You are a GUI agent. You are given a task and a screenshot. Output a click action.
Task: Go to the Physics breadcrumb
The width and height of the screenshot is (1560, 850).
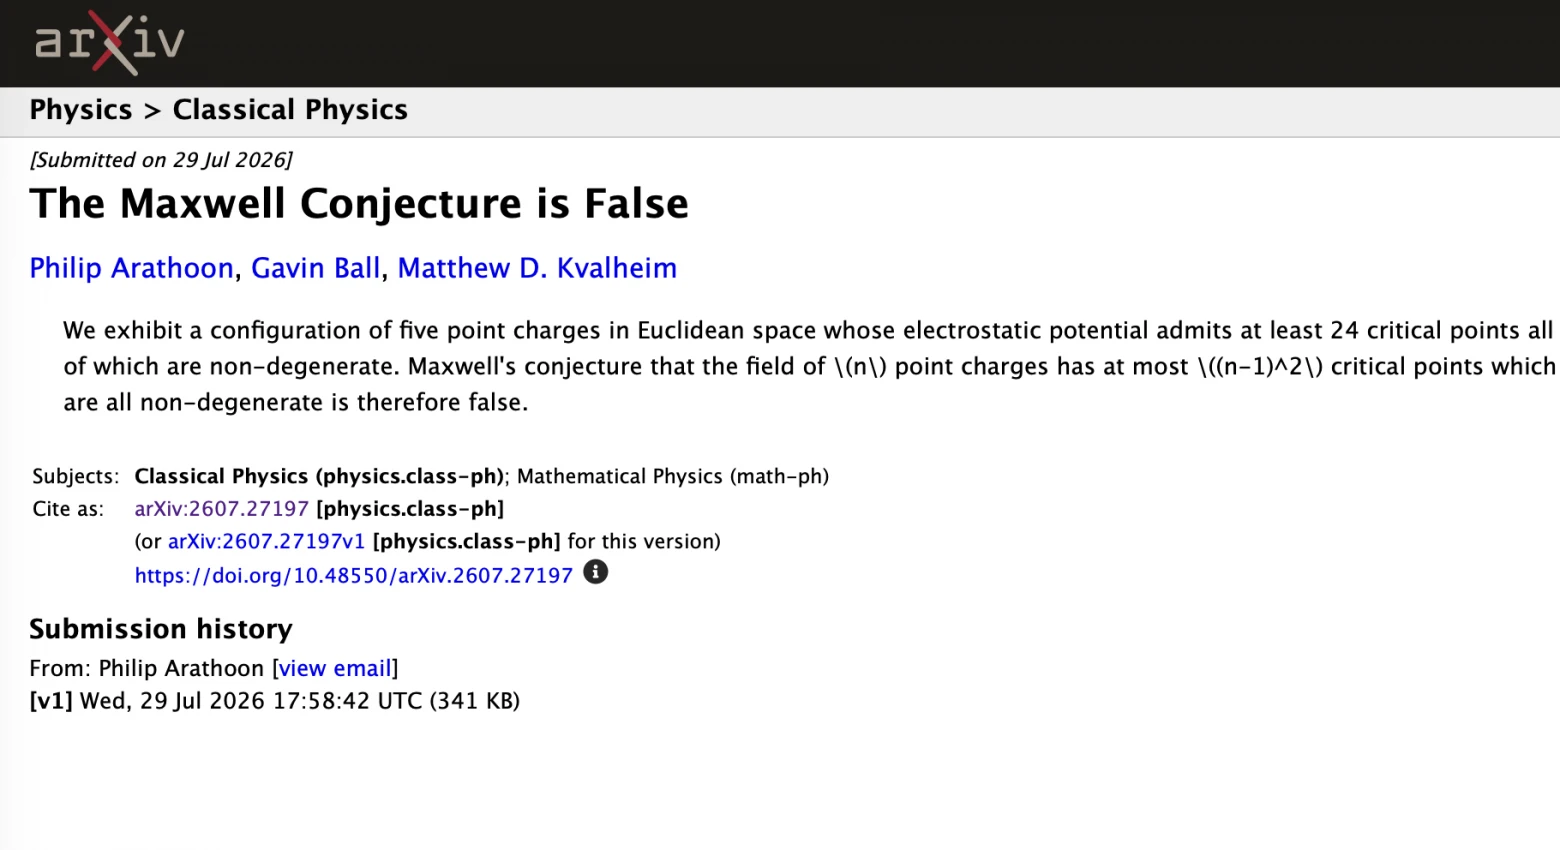[x=81, y=110]
